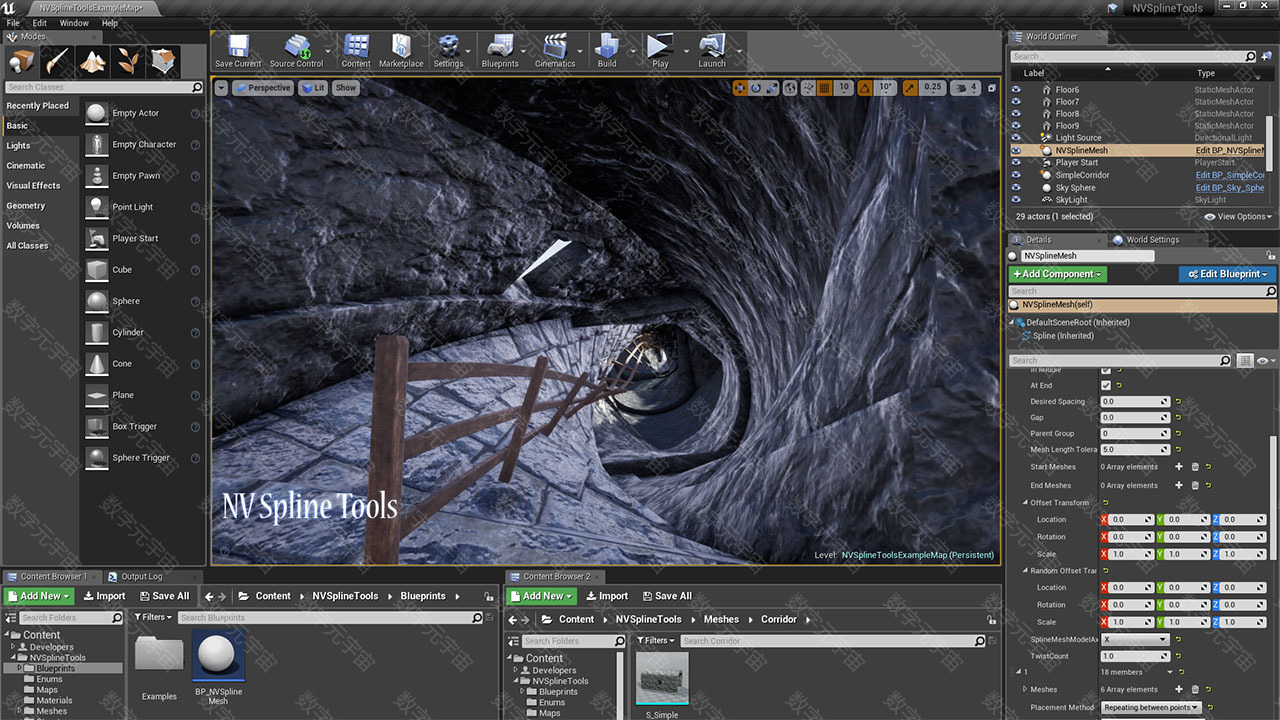Screen dimensions: 1280x720
Task: Toggle visibility of Sky Sphere actor
Action: click(1016, 187)
